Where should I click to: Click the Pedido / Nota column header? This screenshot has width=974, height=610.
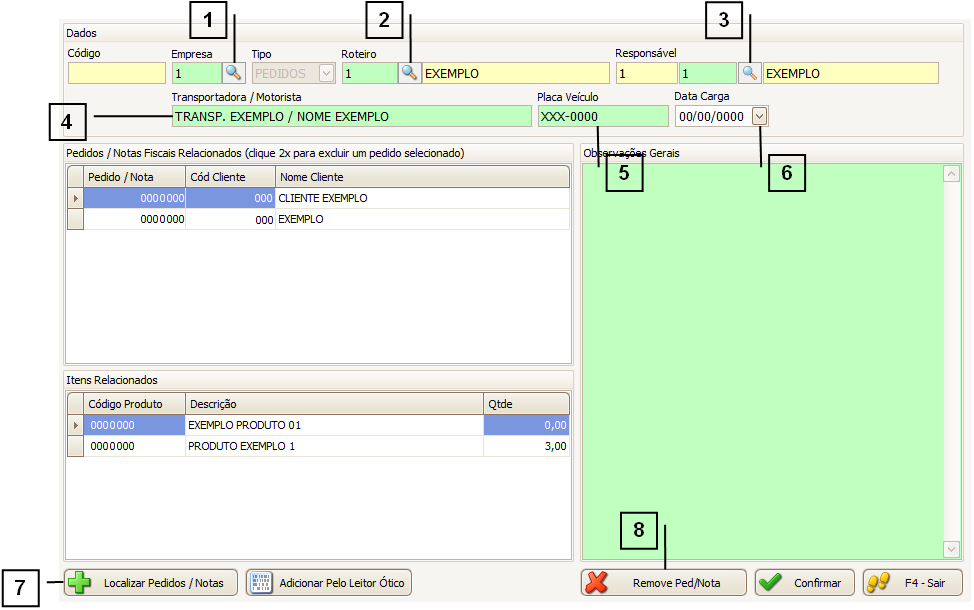(134, 177)
